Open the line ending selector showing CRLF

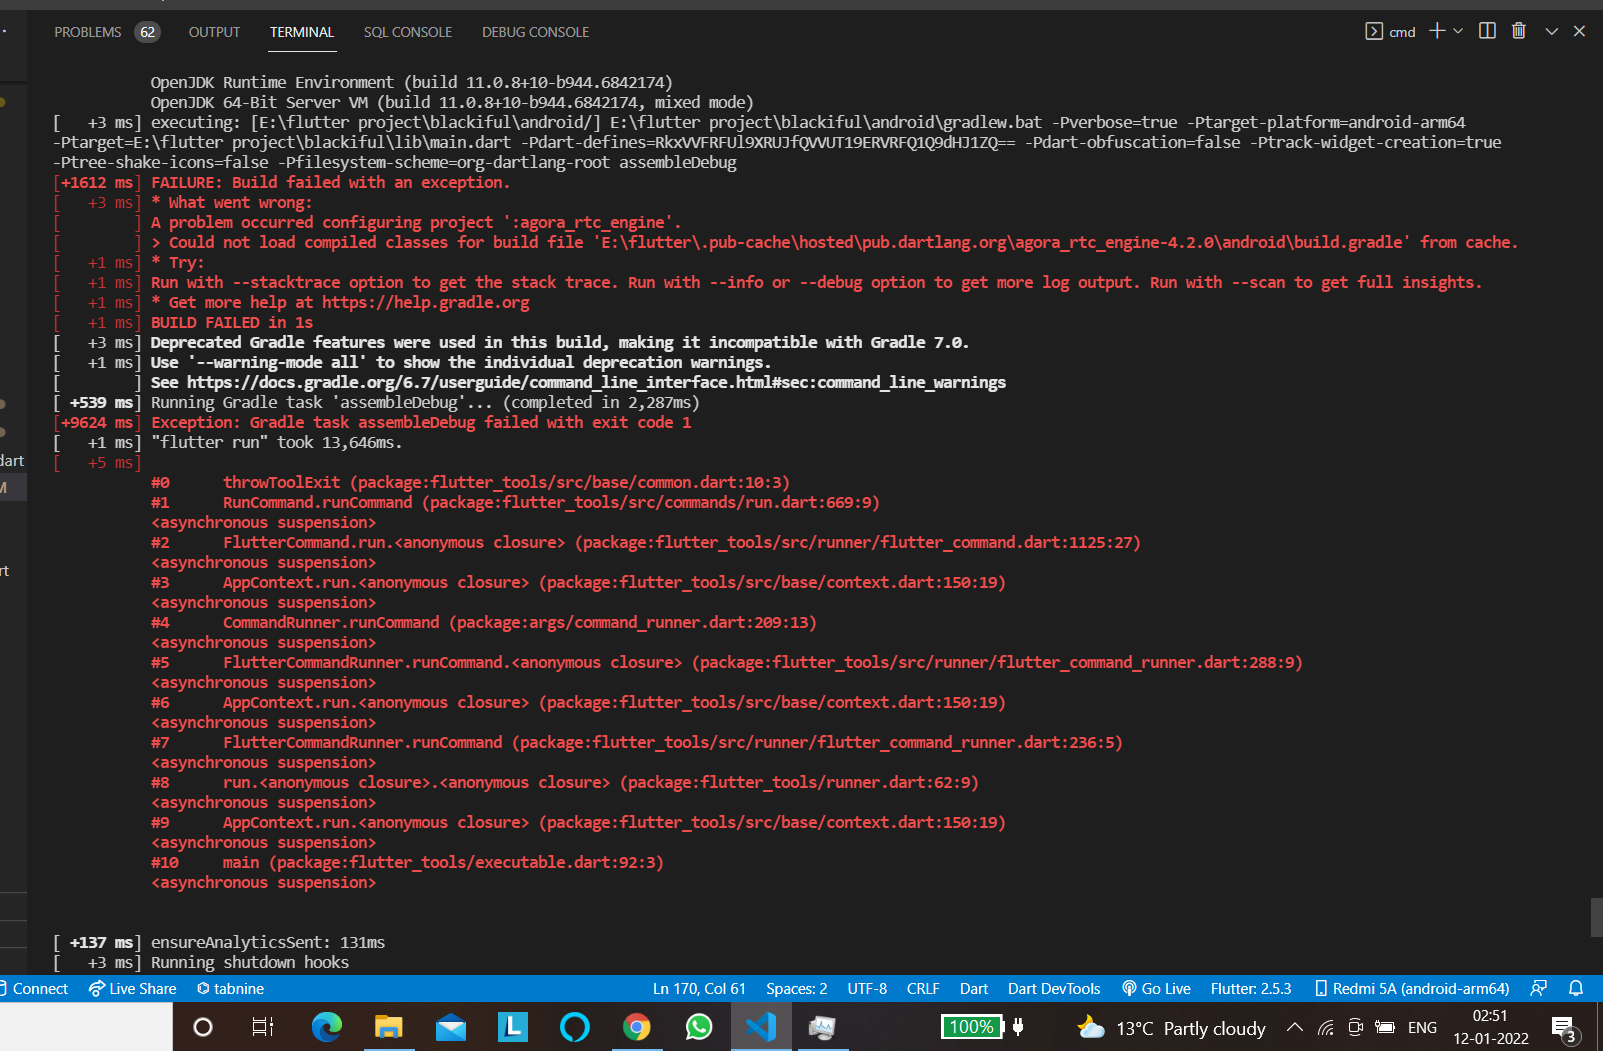(x=922, y=988)
